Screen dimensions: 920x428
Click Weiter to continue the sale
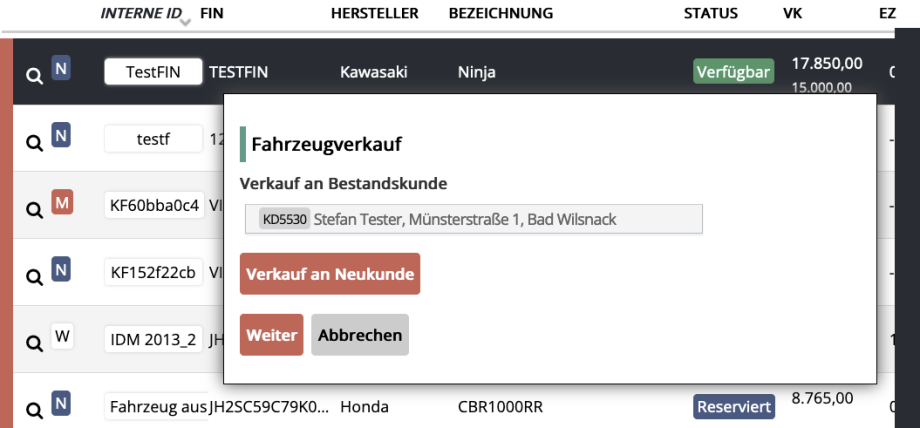272,335
